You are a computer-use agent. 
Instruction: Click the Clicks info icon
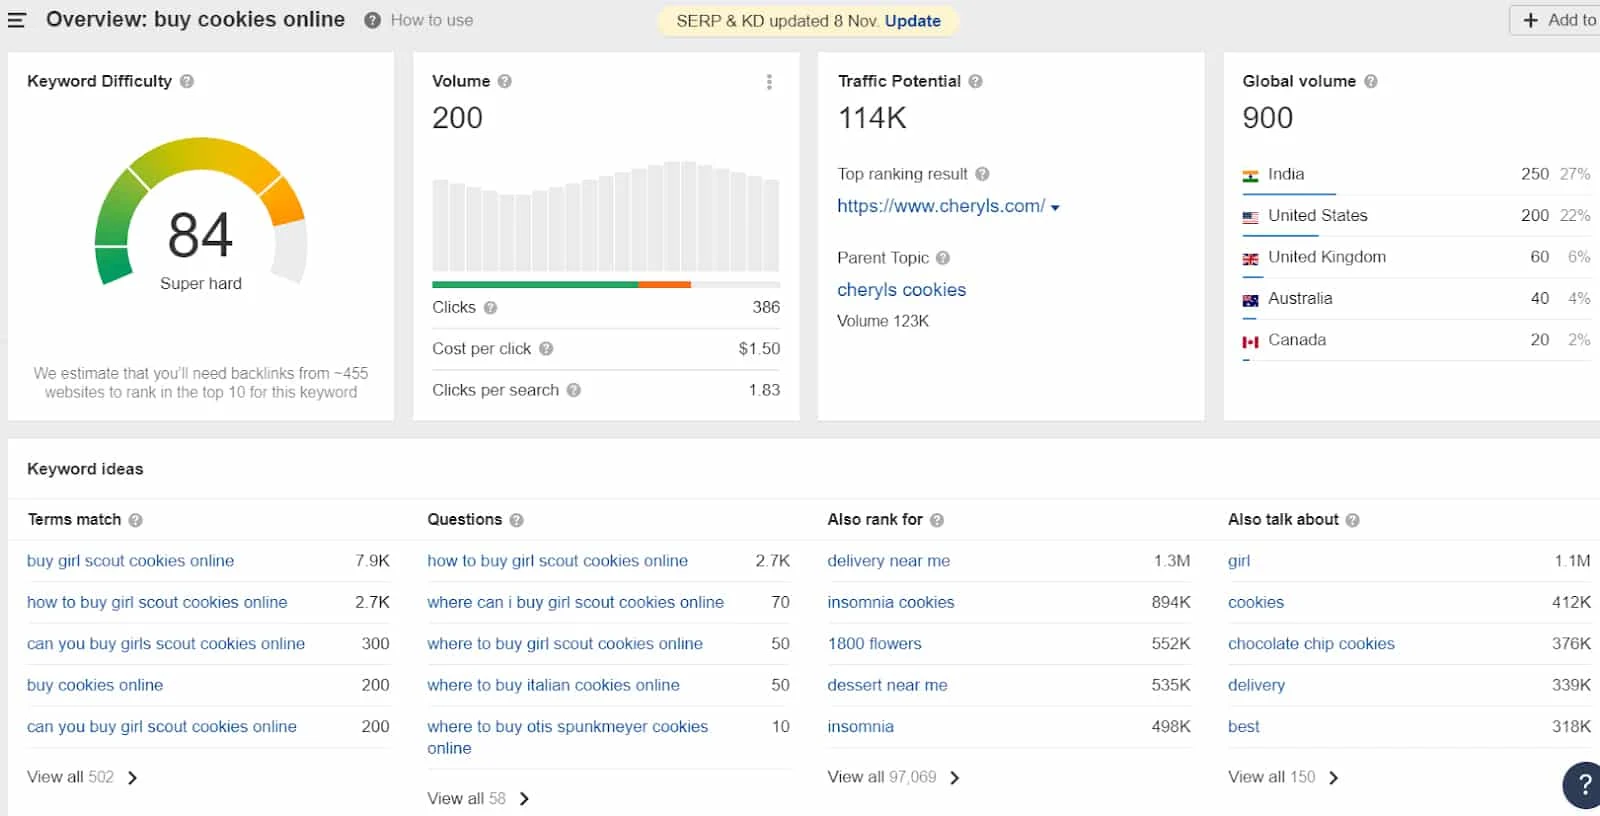click(490, 308)
